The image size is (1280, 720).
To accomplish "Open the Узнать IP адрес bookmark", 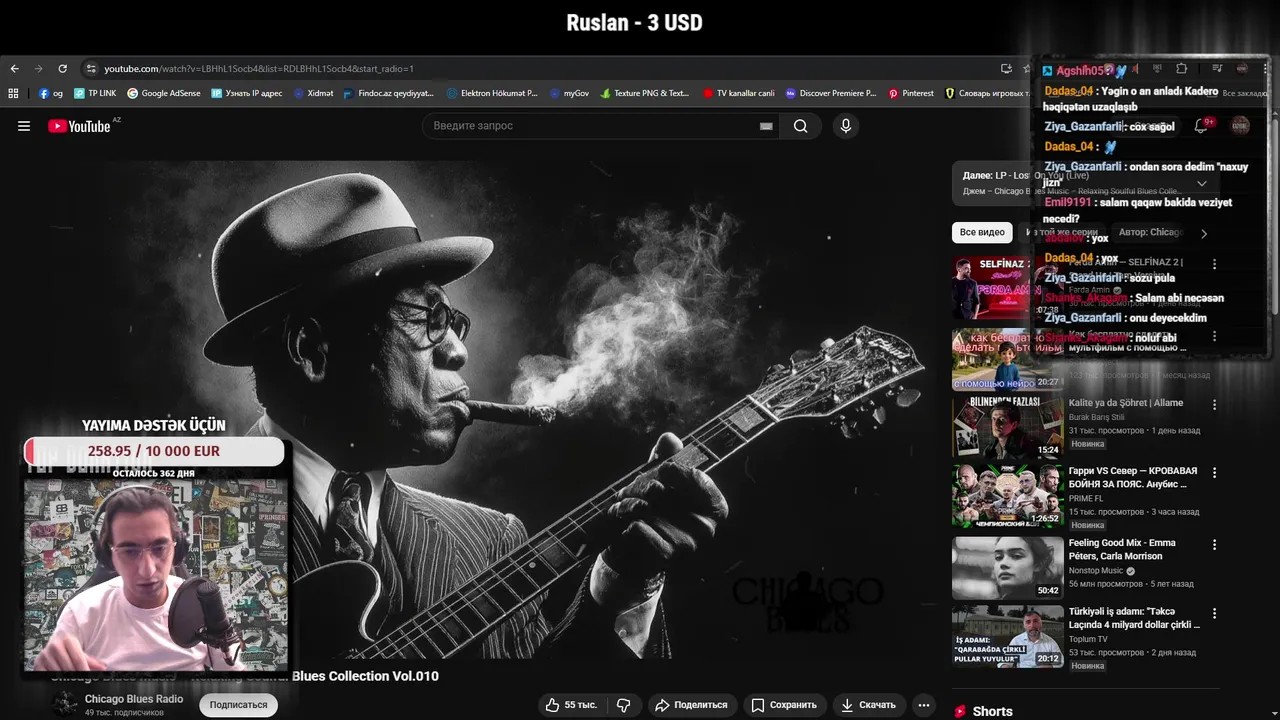I will point(246,93).
